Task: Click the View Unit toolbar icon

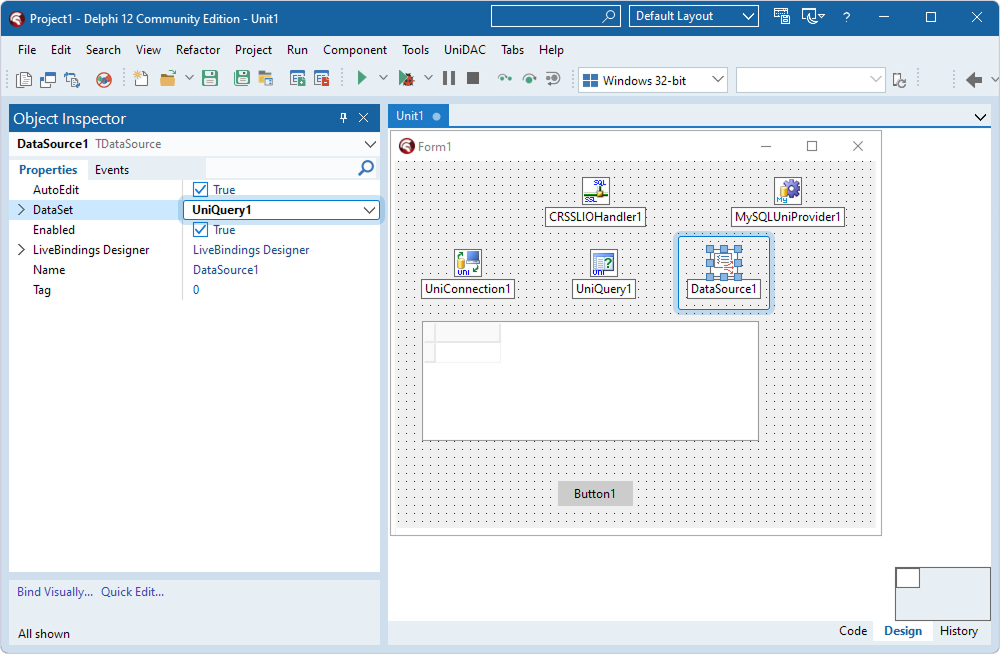Action: [x=24, y=79]
